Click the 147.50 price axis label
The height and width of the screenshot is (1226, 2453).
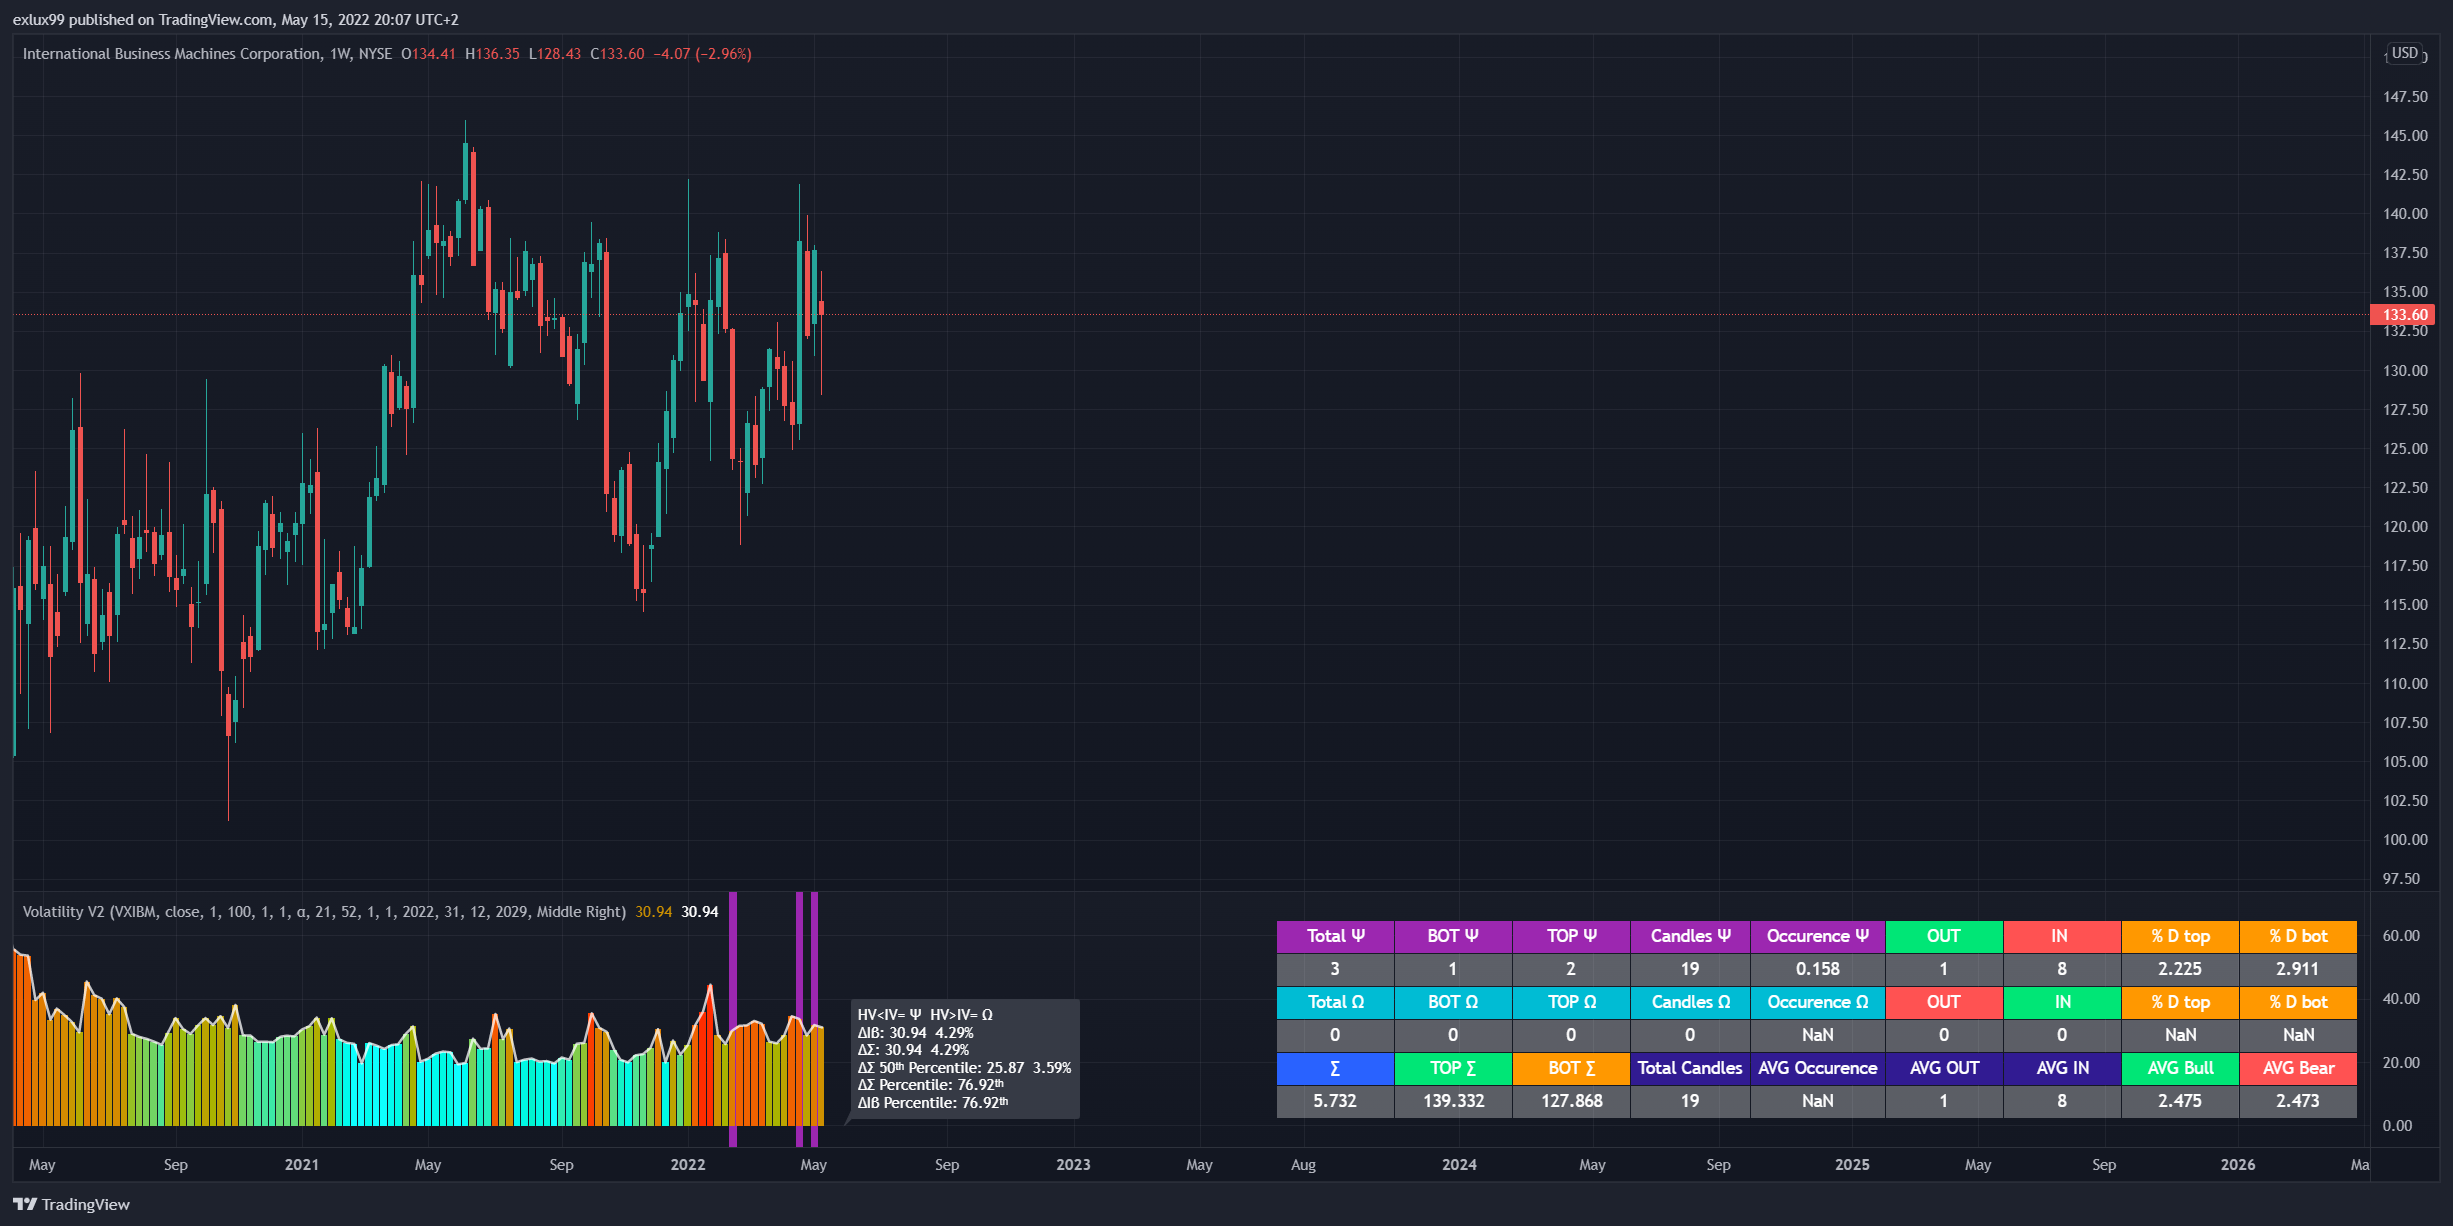click(x=2405, y=97)
